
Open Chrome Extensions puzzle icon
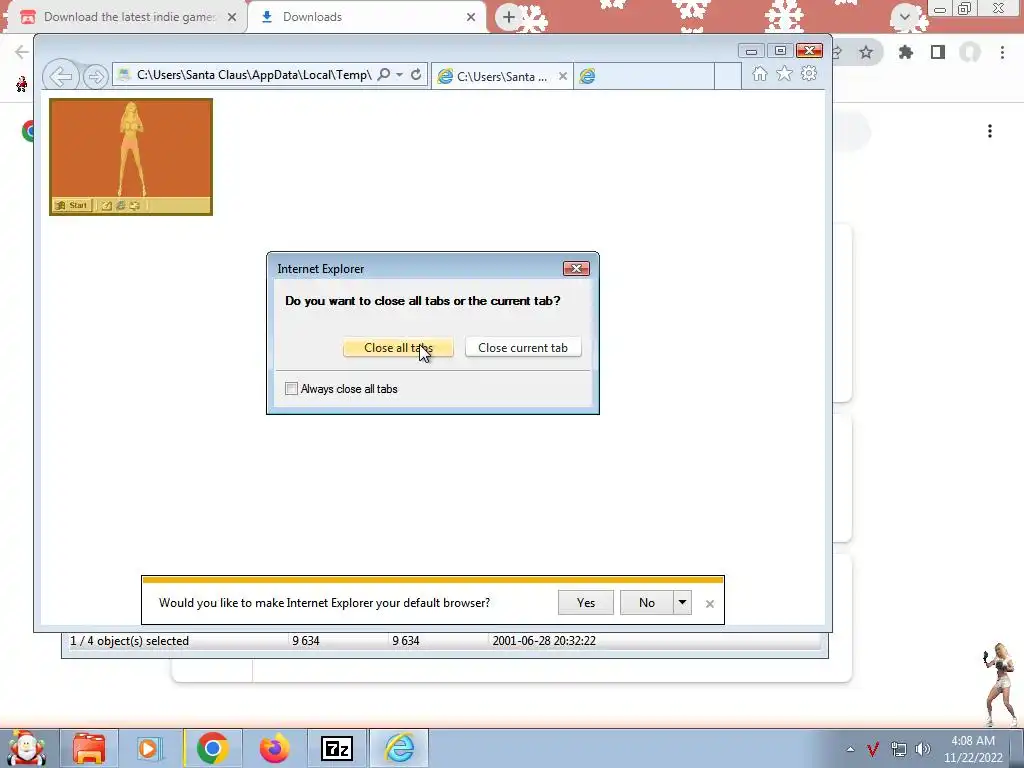pyautogui.click(x=906, y=52)
